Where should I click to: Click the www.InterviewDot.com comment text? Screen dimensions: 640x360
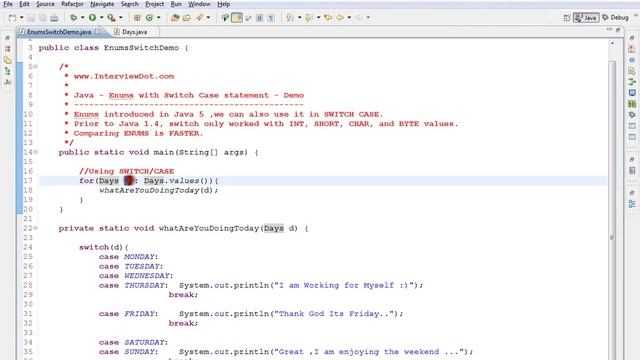click(x=124, y=76)
